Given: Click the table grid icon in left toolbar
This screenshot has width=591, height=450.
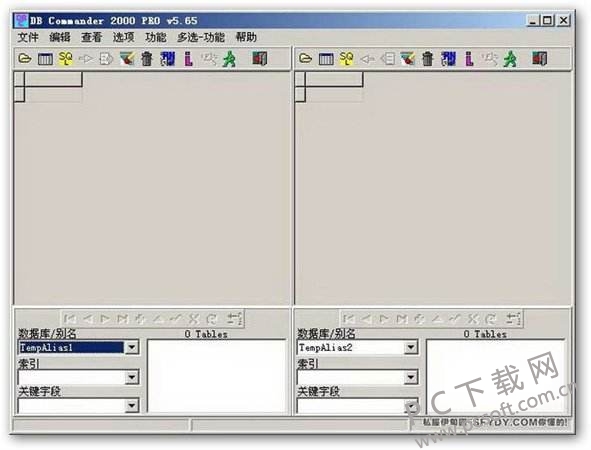Looking at the screenshot, I should [x=45, y=59].
